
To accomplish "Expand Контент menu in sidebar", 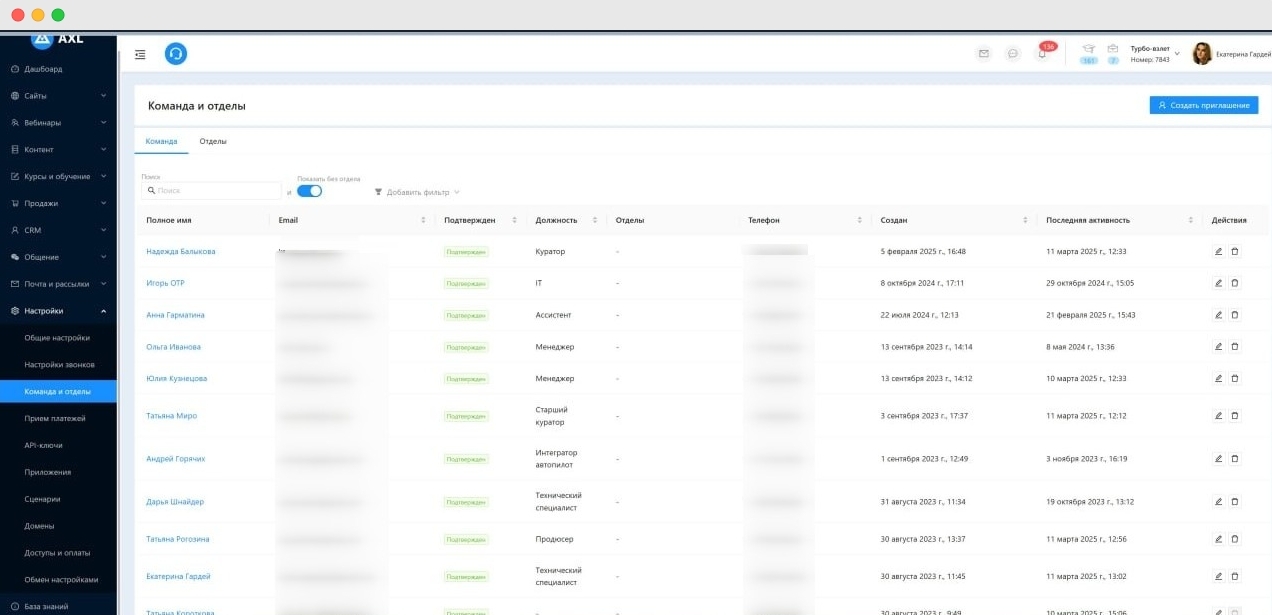I will [58, 150].
